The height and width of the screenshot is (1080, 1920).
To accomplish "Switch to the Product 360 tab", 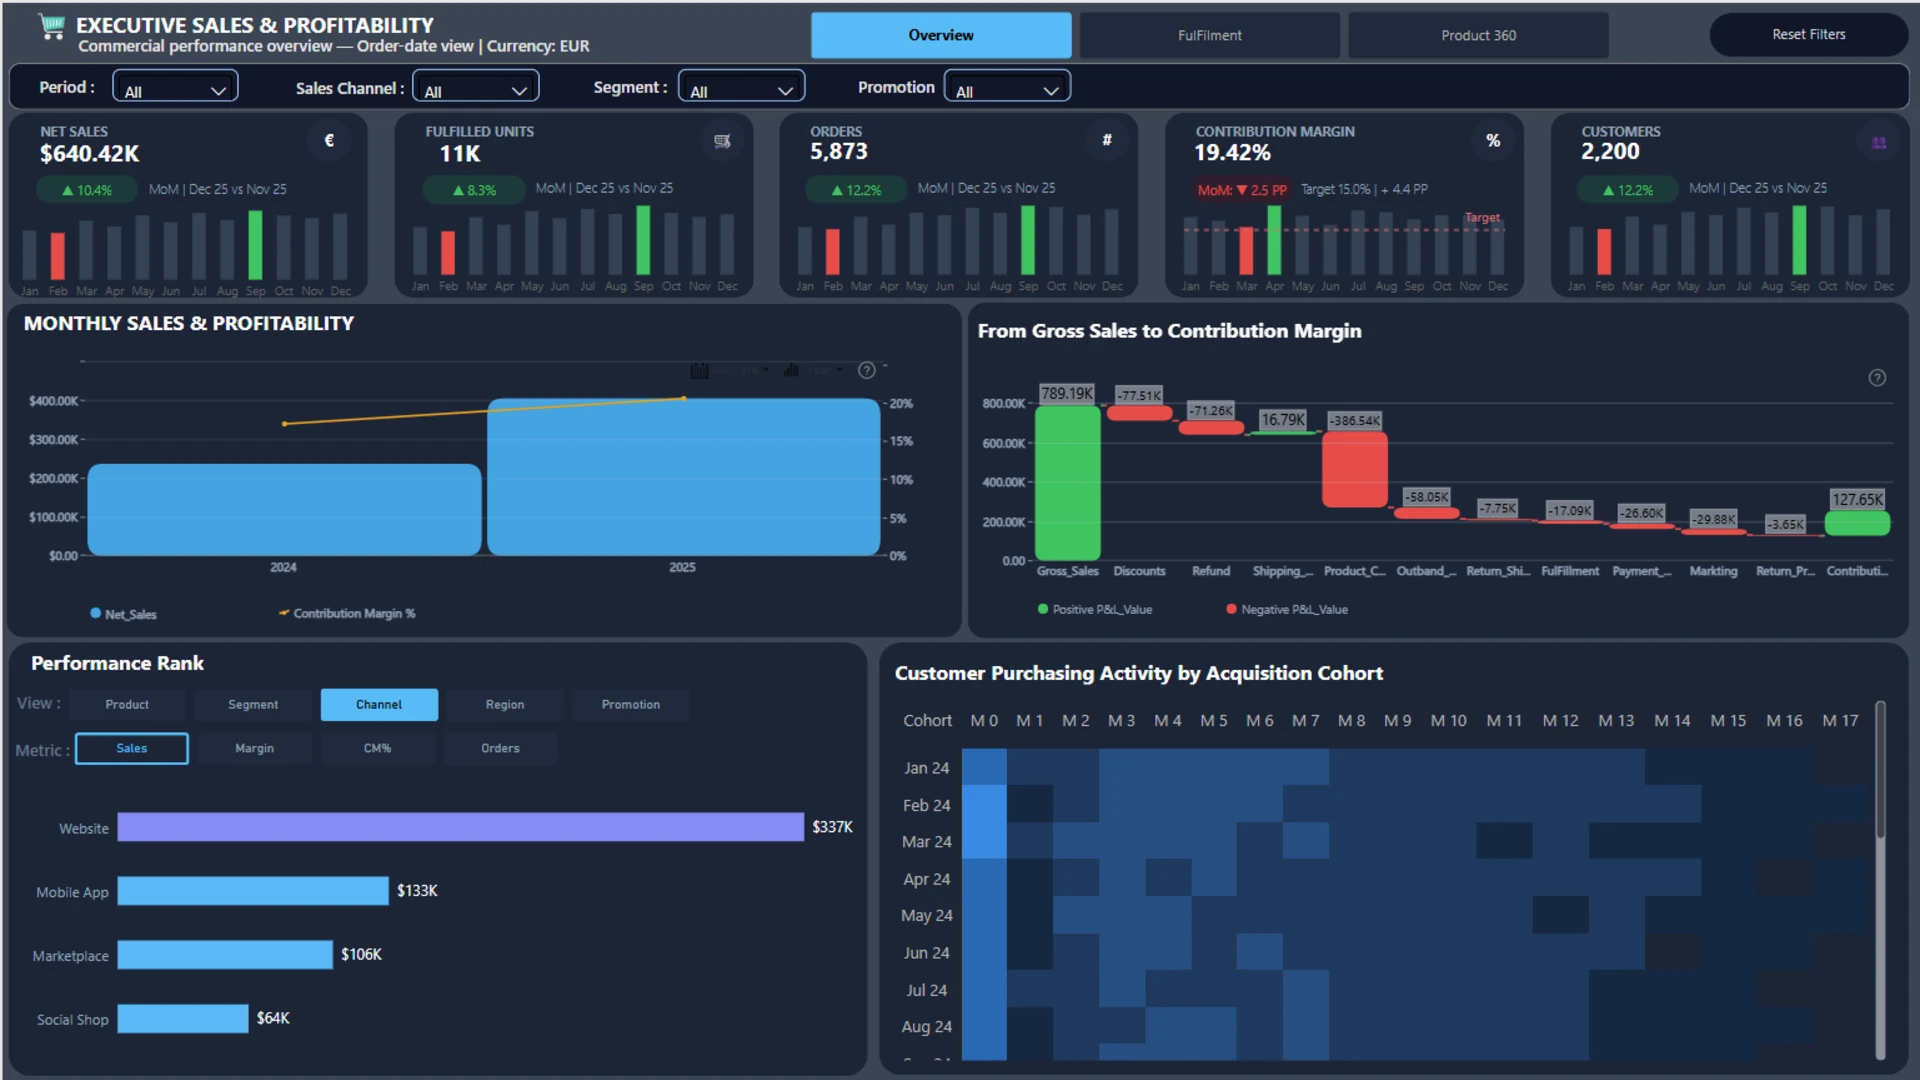I will click(1478, 35).
